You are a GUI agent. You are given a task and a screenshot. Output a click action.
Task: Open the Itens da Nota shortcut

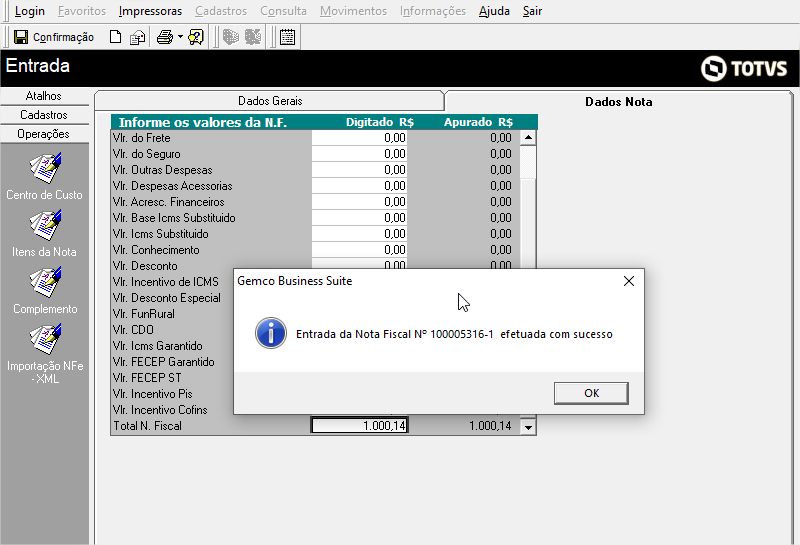tap(45, 234)
